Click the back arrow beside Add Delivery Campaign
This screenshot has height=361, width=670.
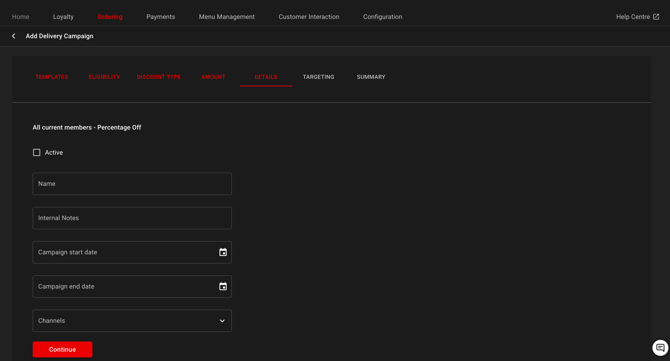14,36
